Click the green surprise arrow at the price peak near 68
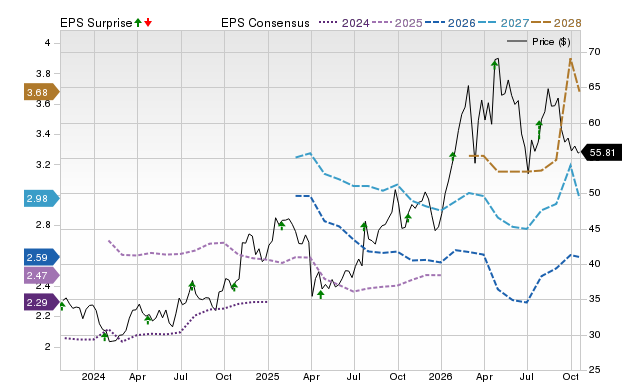This screenshot has width=640, height=382. click(494, 64)
